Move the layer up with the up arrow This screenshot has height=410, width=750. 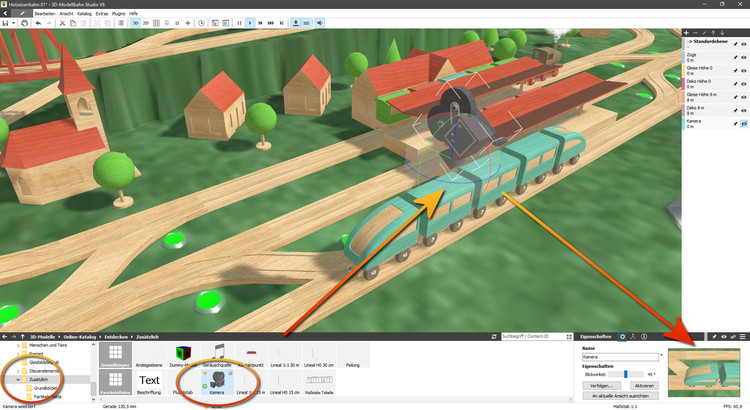[713, 33]
